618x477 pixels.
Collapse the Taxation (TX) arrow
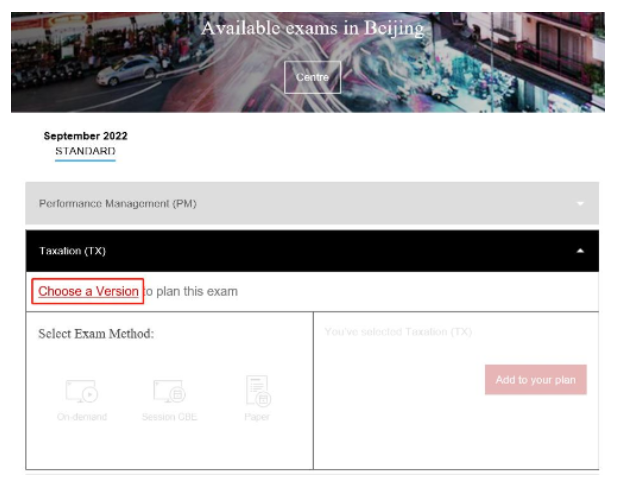580,251
